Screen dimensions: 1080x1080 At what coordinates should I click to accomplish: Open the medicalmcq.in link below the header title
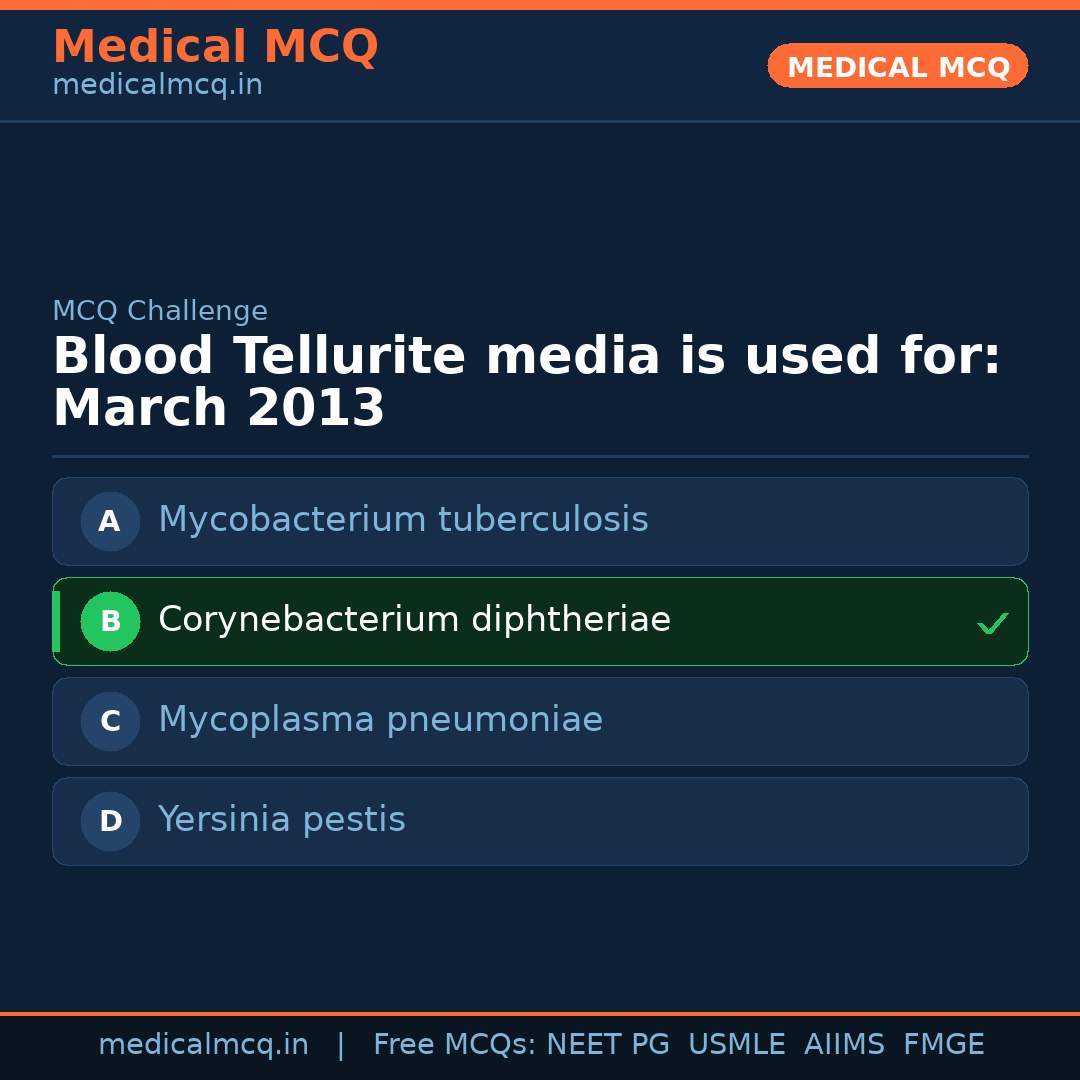click(157, 86)
